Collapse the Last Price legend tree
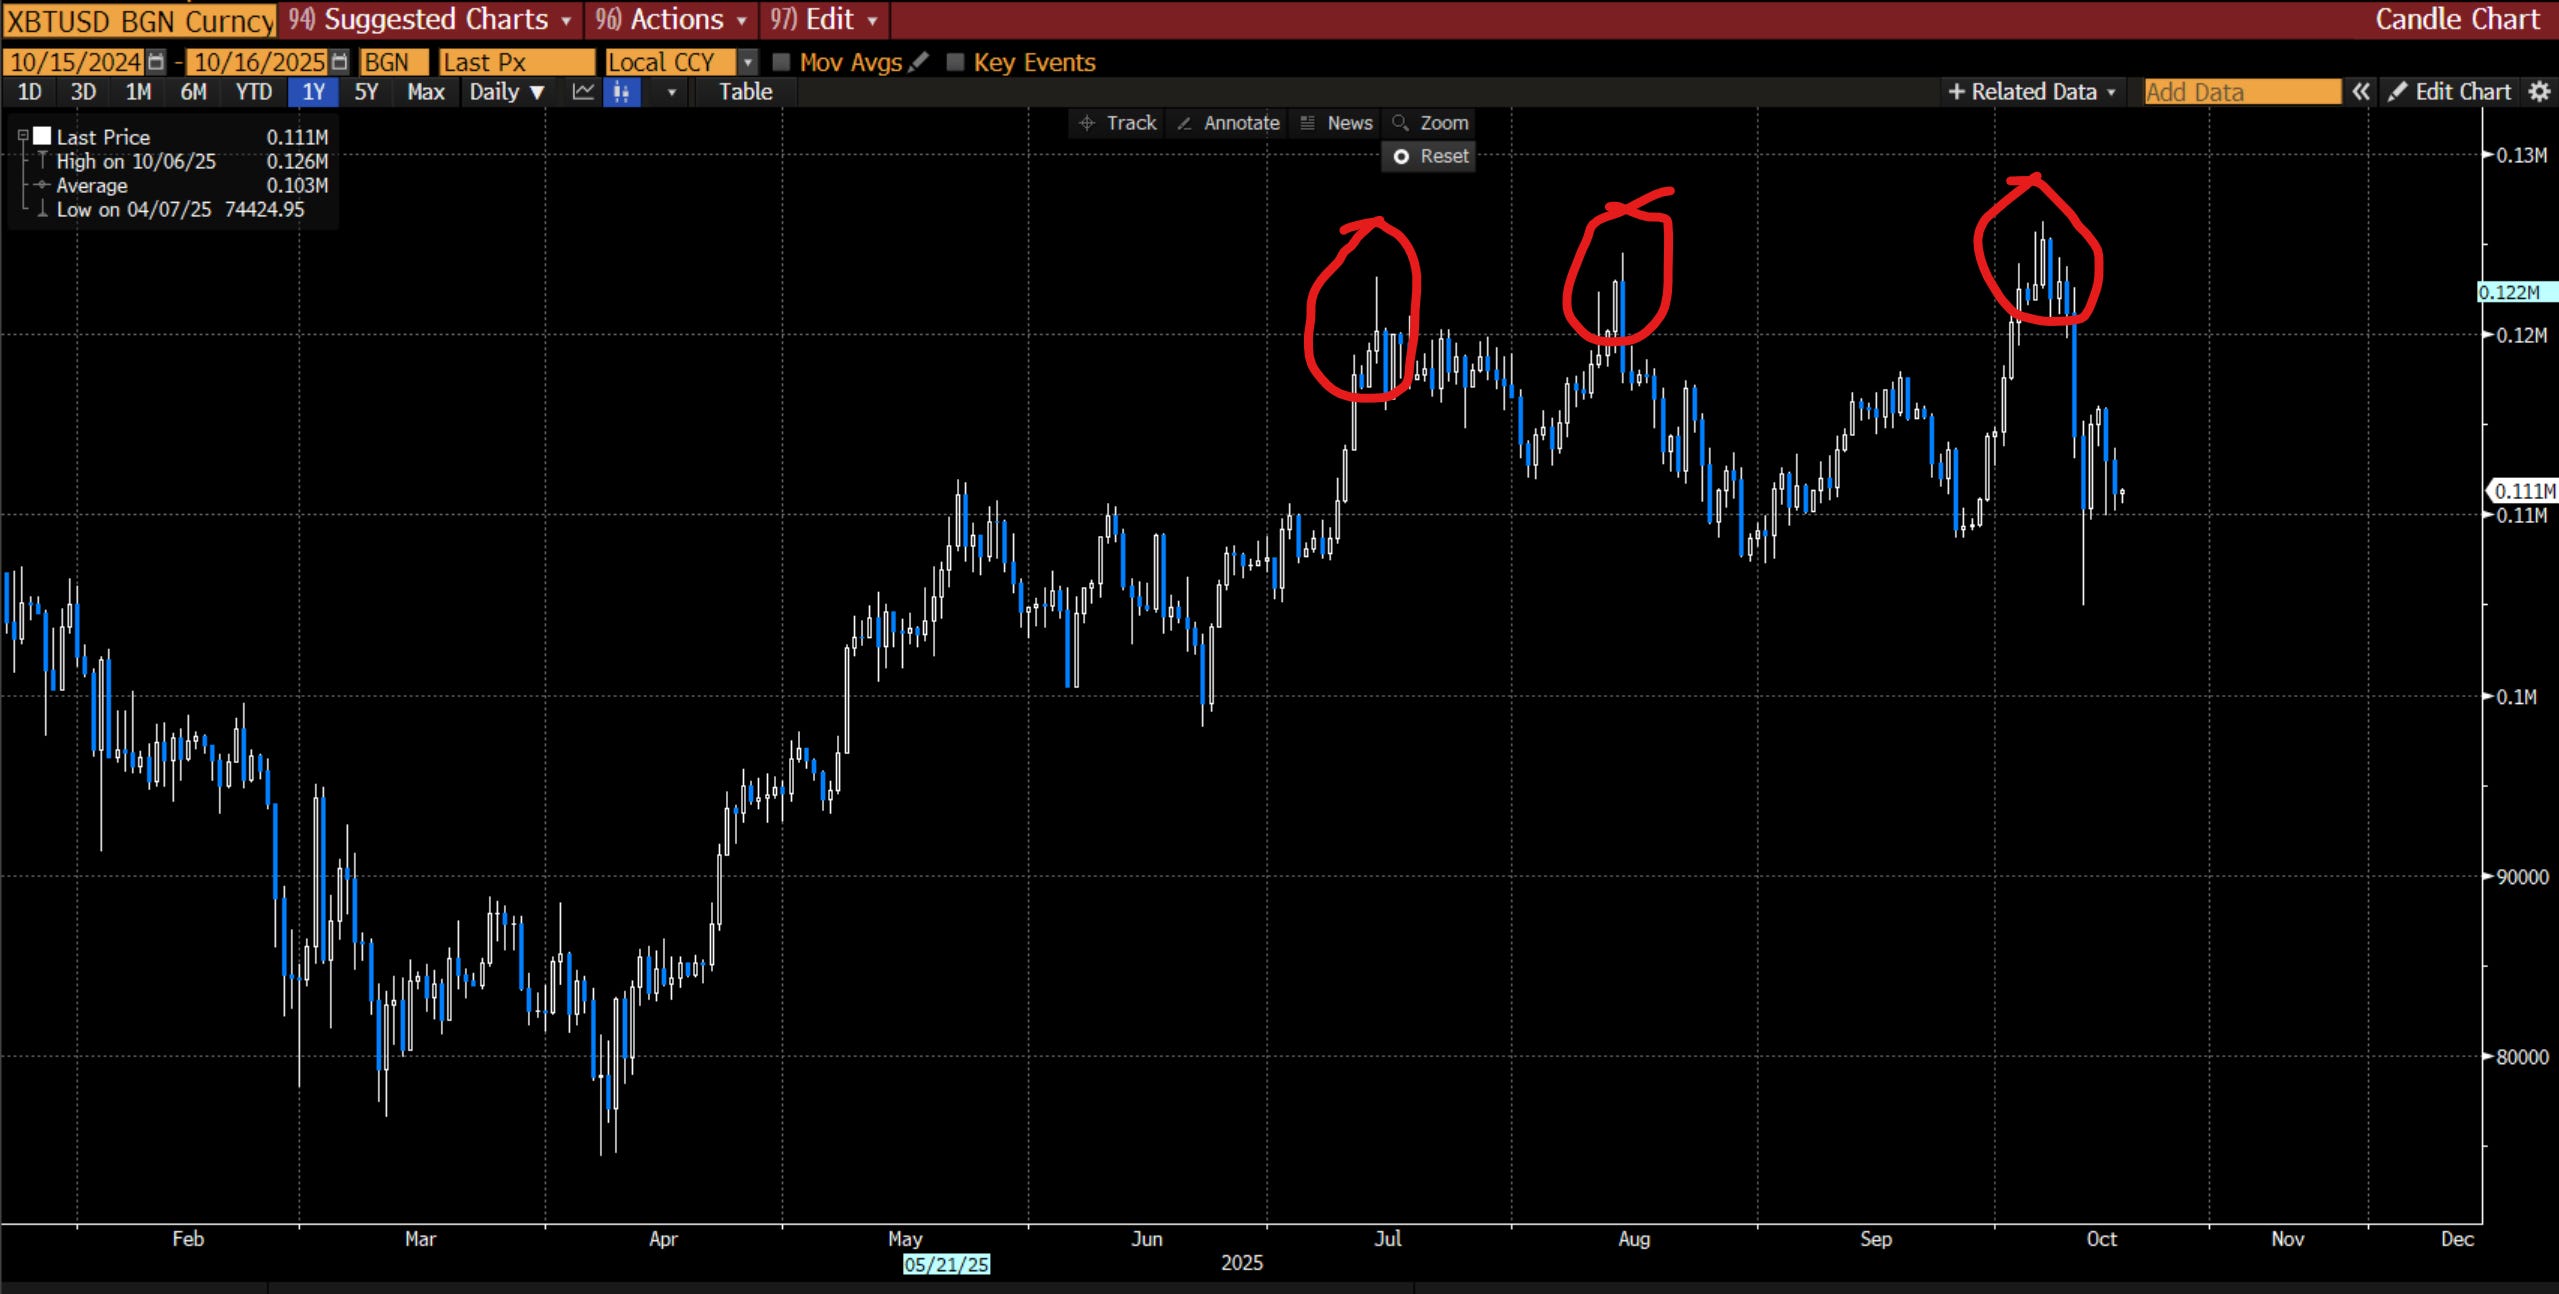Image resolution: width=2559 pixels, height=1294 pixels. coord(23,136)
